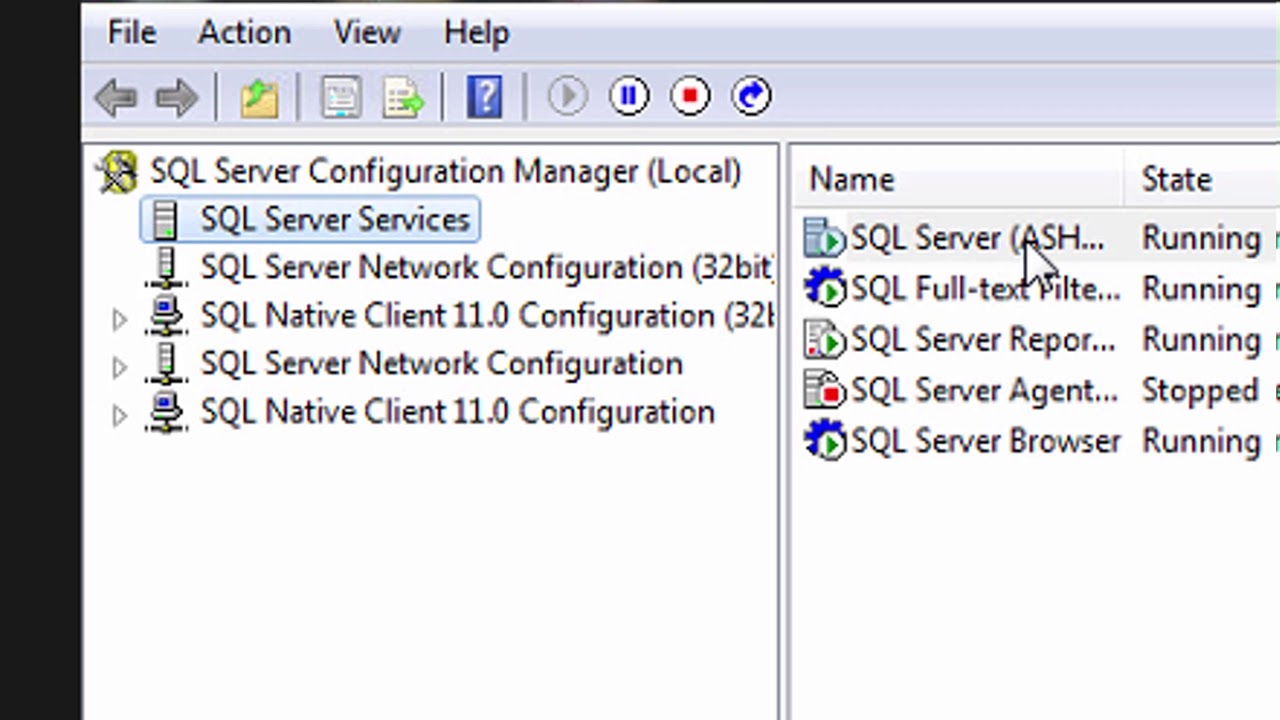Select SQL Native Client 11.0 Configuration (non-32bit) node

[457, 412]
